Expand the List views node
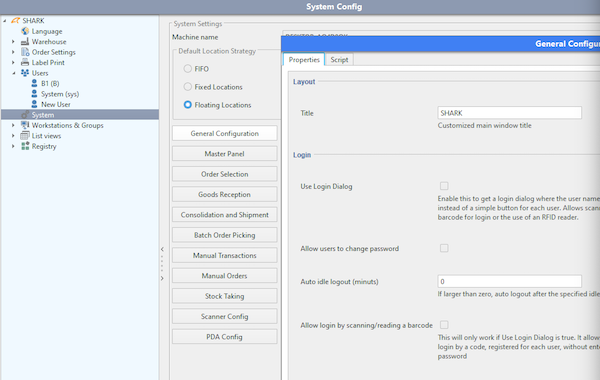Viewport: 600px width, 380px height. pos(13,135)
